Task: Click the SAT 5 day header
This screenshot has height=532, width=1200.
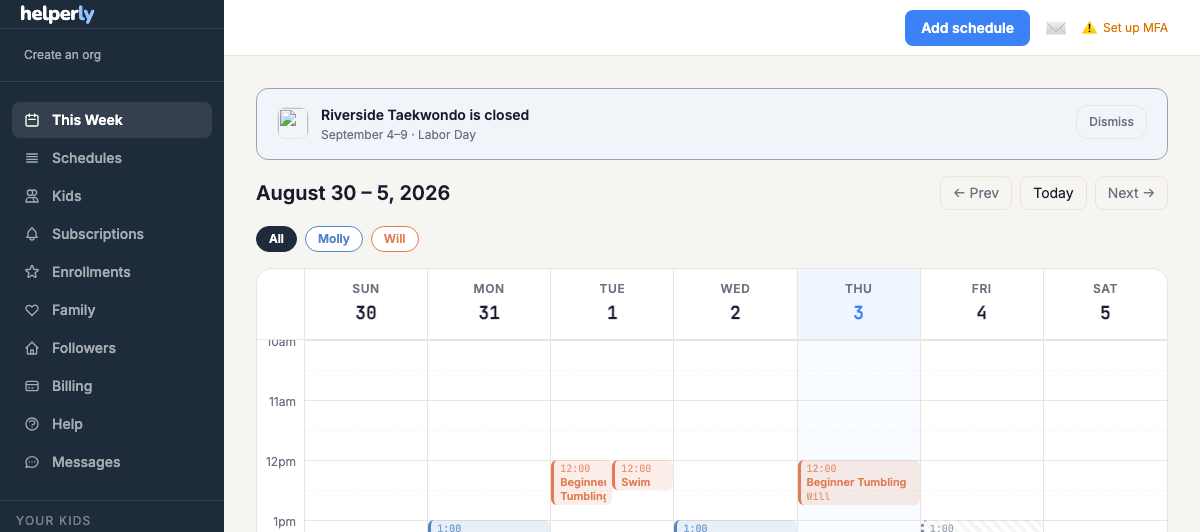Action: click(x=1105, y=302)
